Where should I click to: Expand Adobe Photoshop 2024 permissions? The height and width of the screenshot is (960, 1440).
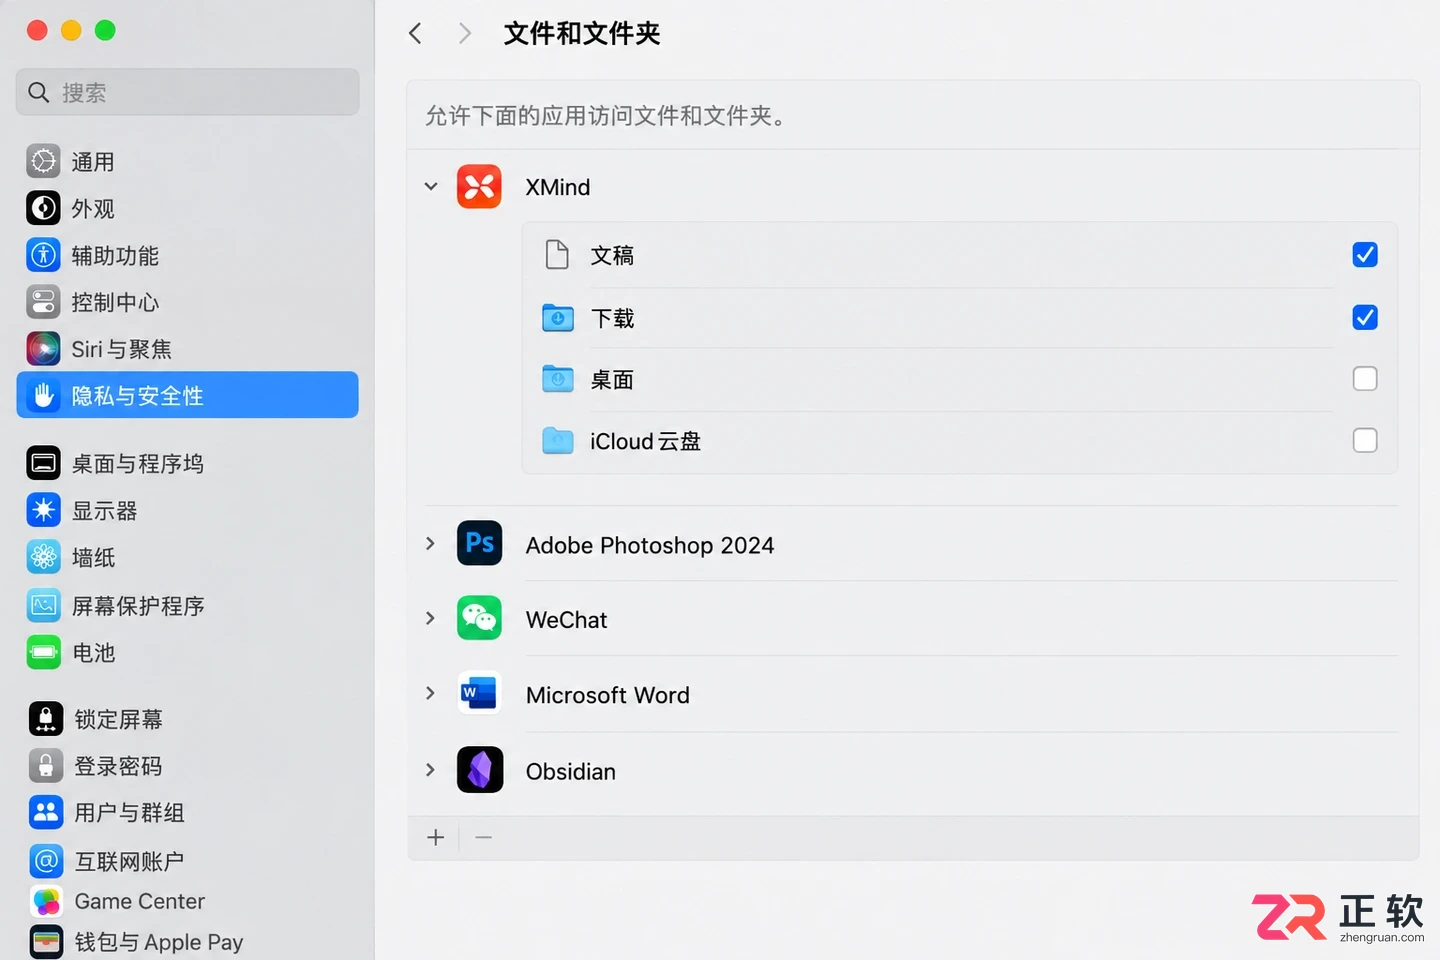431,544
